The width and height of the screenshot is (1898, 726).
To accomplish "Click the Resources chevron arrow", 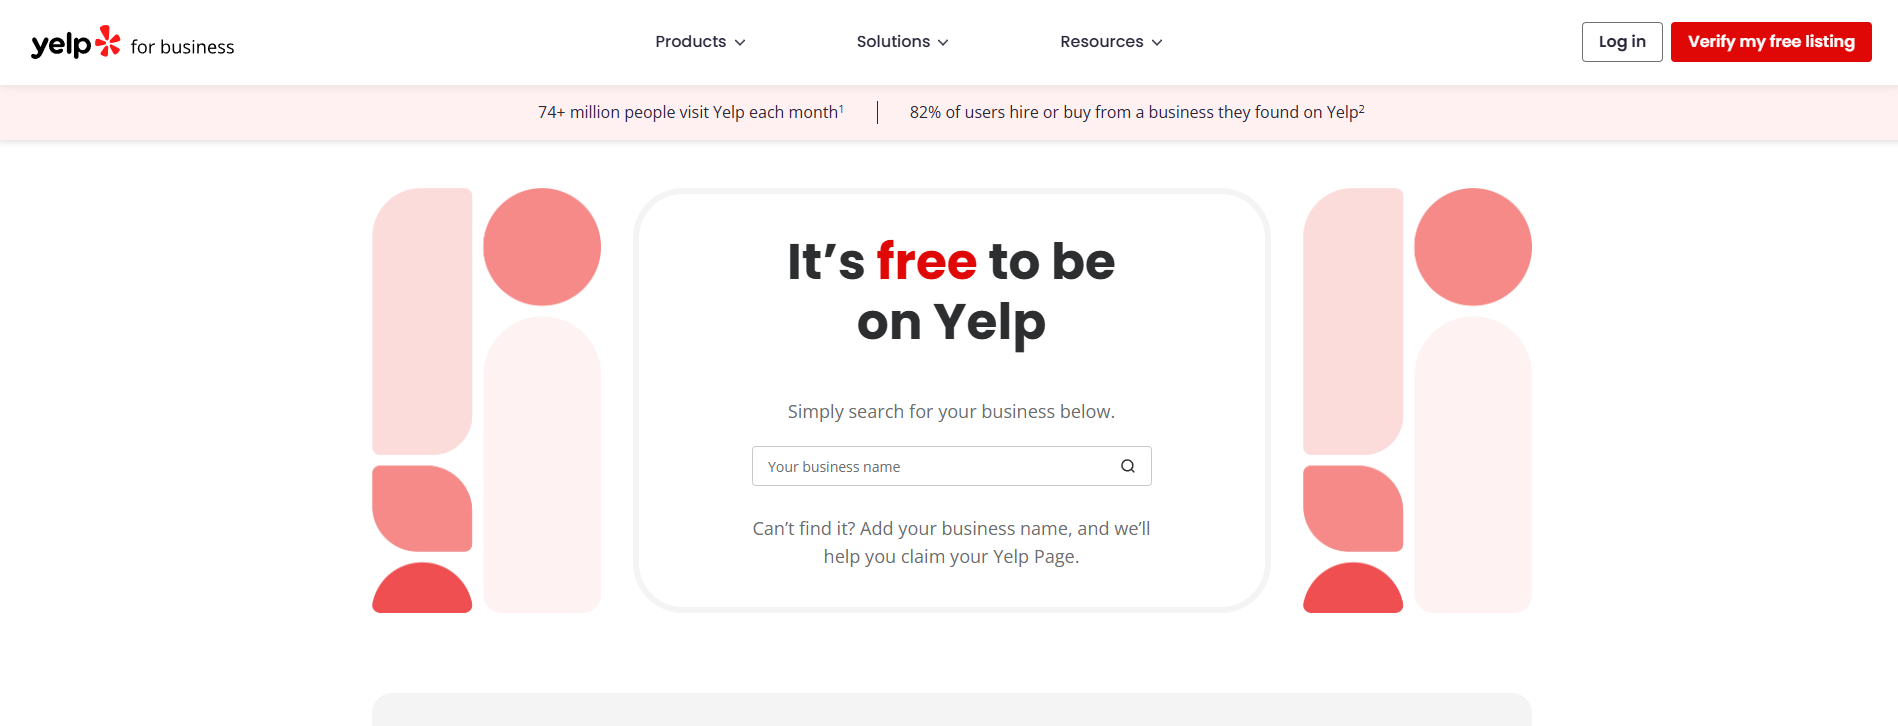I will coord(1157,42).
